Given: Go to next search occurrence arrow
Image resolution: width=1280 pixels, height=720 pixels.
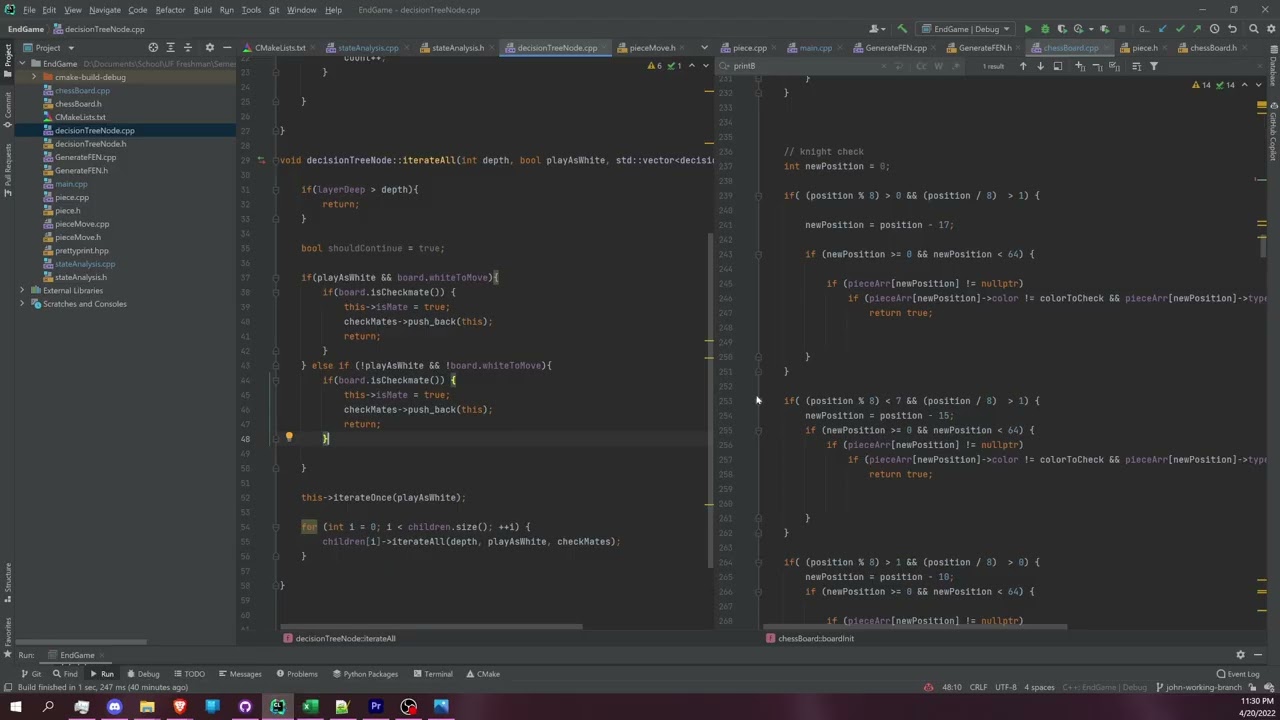Looking at the screenshot, I should pyautogui.click(x=1040, y=66).
